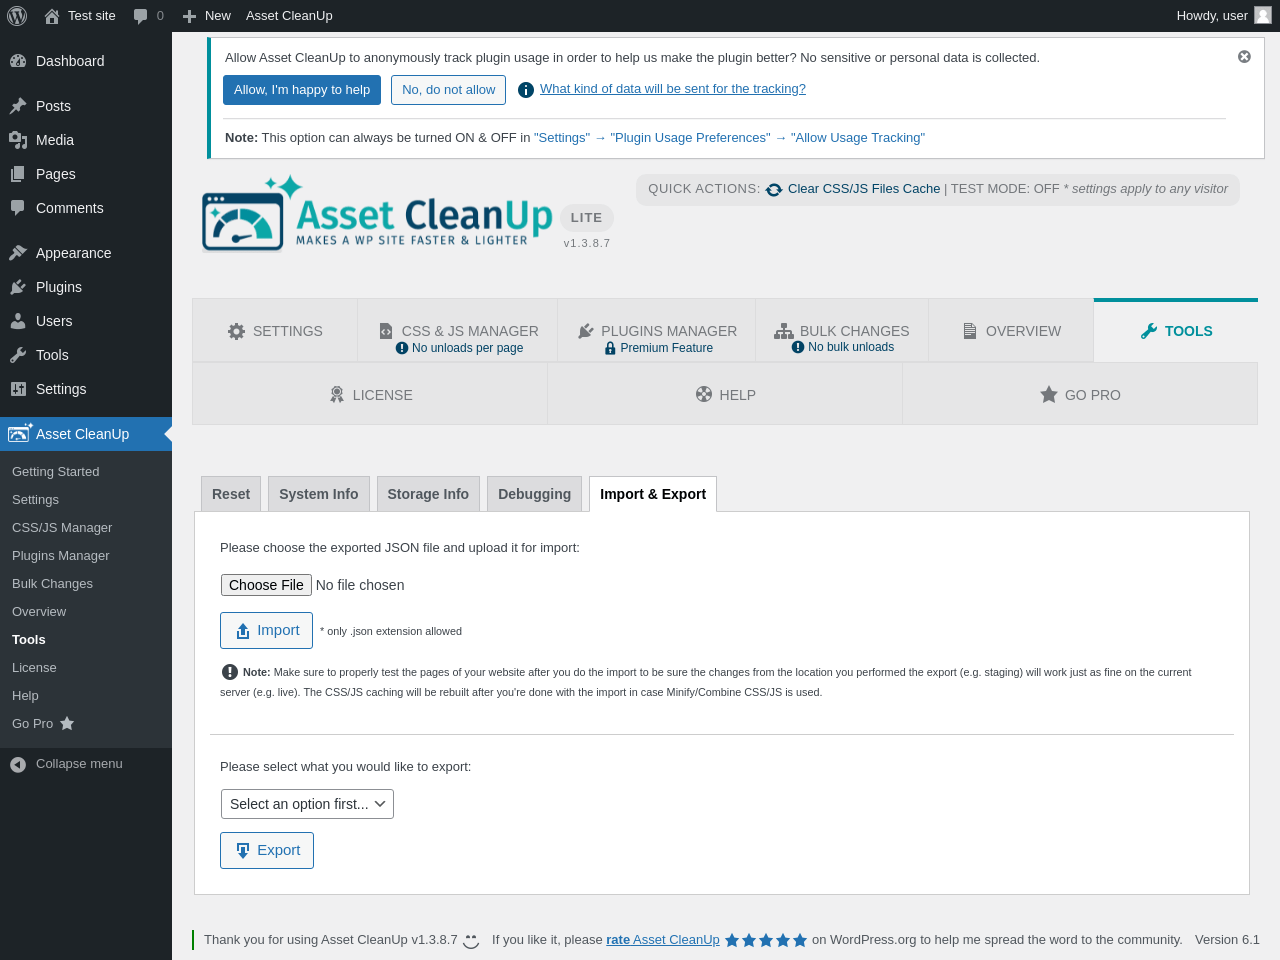Click the New item in admin bar

207,16
